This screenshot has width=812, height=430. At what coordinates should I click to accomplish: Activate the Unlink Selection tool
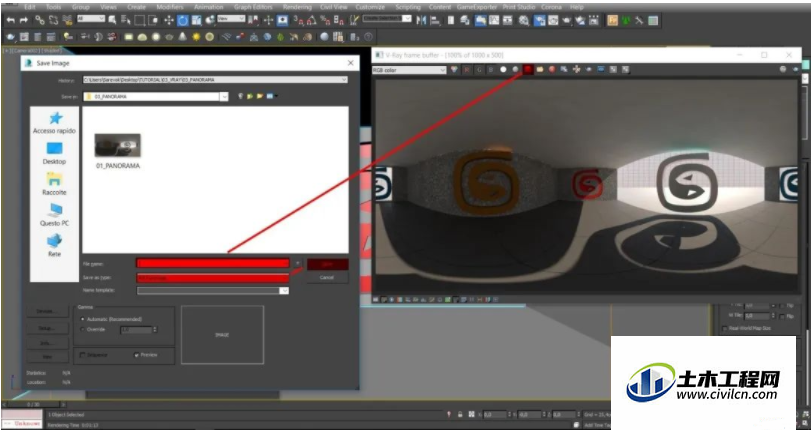pyautogui.click(x=53, y=20)
